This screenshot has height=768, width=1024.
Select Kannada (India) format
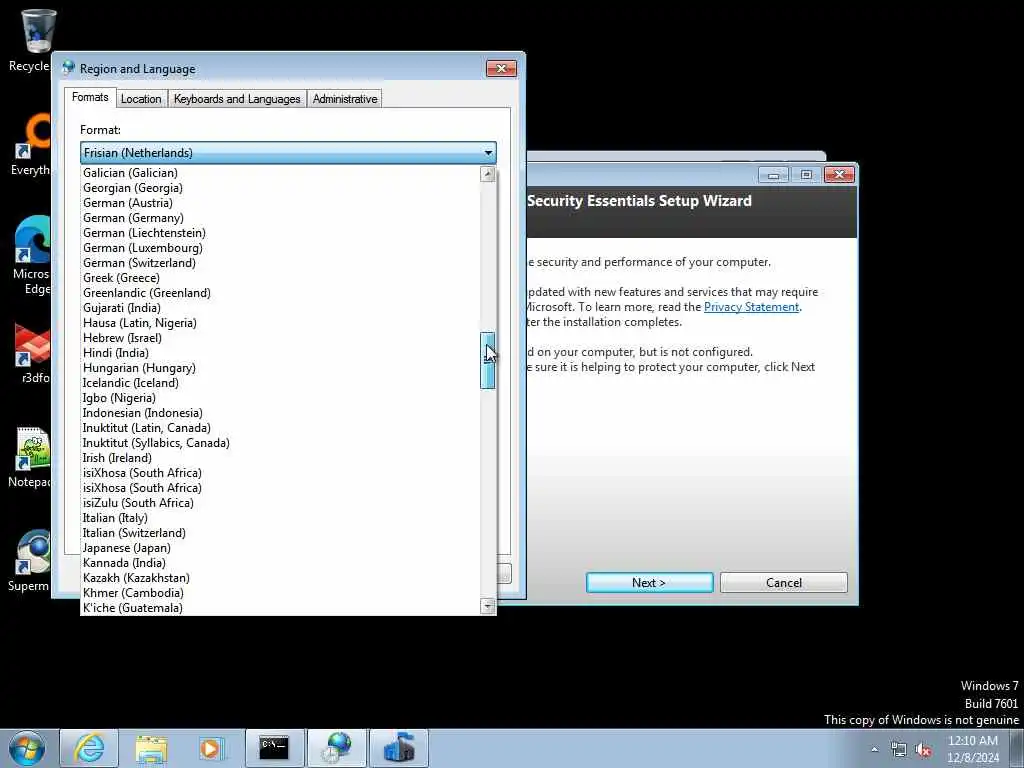[x=280, y=564]
